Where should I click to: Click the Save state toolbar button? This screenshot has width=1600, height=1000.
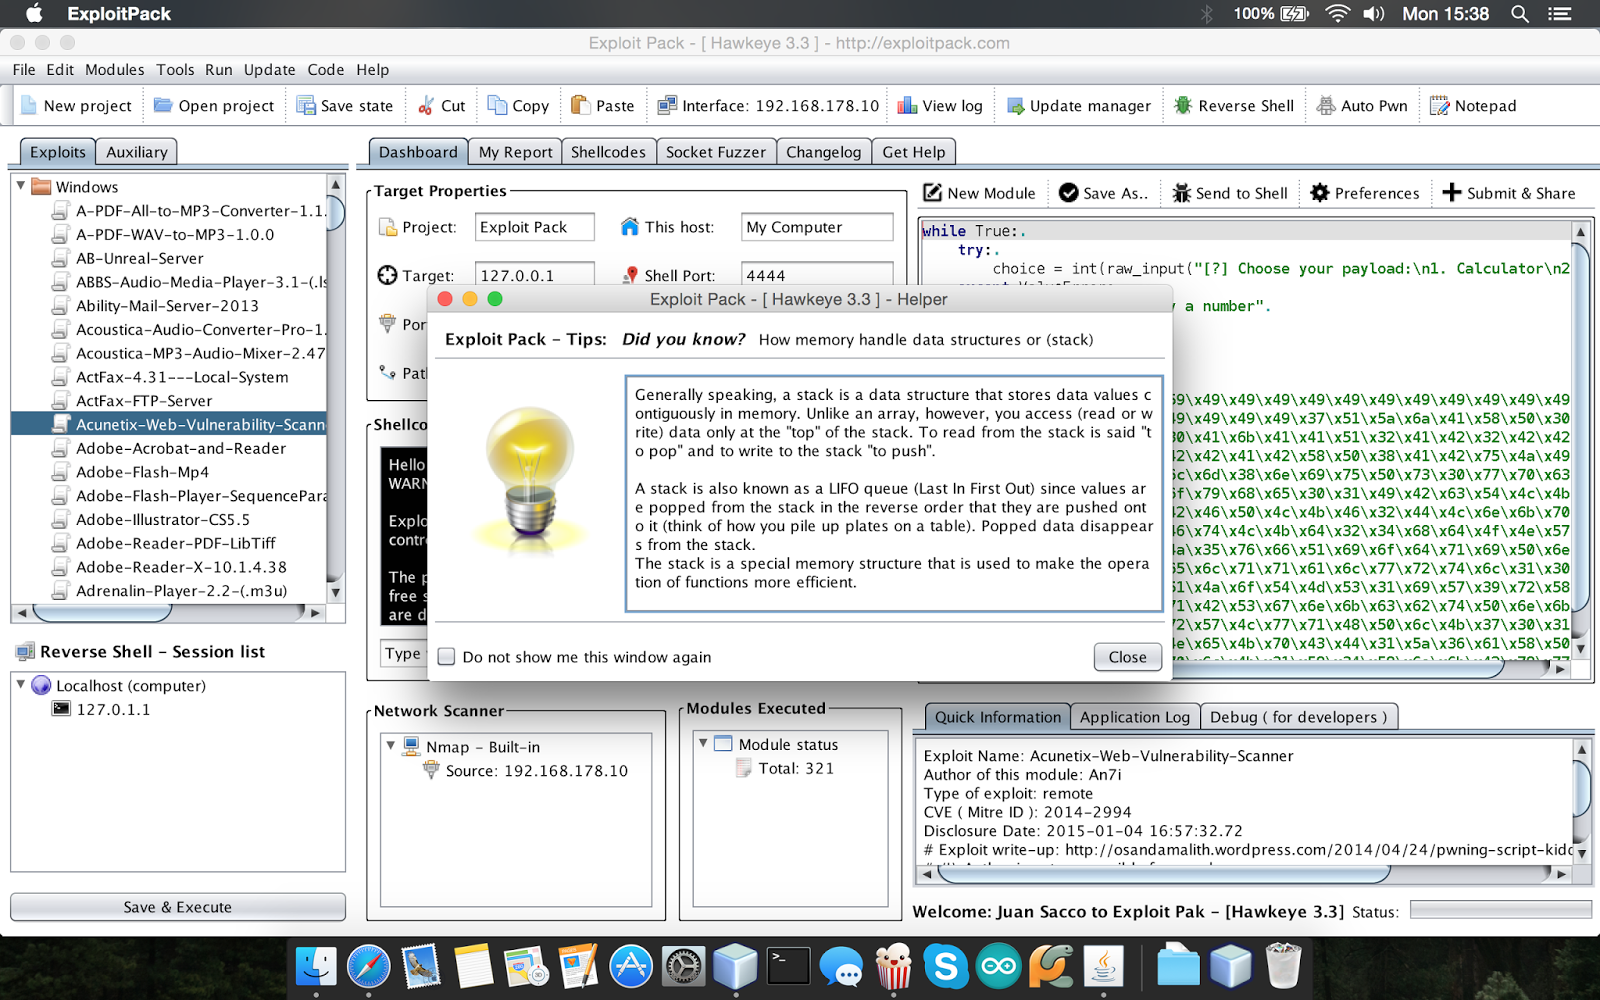coord(345,105)
